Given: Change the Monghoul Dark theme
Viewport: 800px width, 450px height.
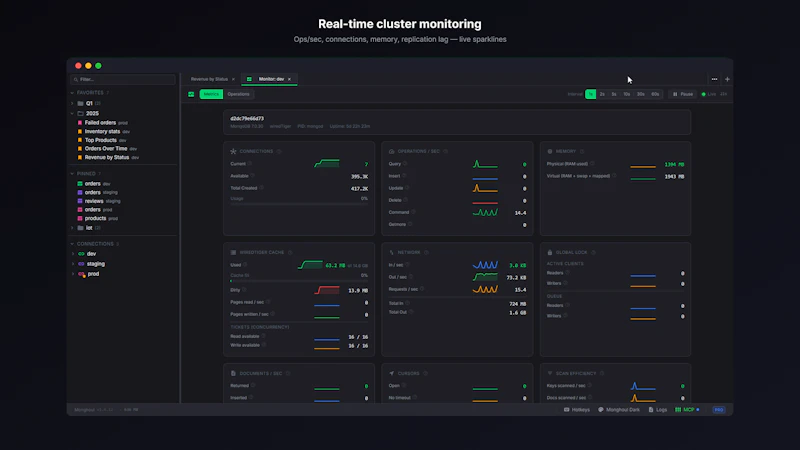Looking at the screenshot, I should [x=619, y=410].
